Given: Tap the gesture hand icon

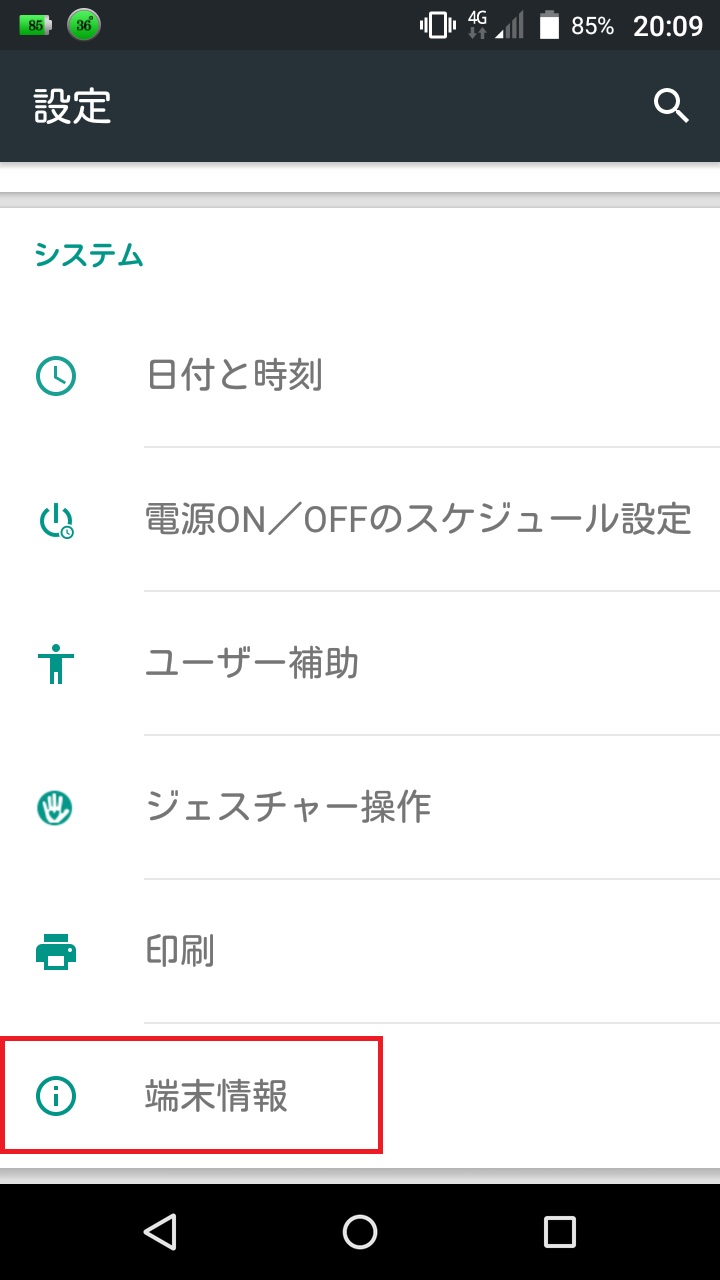Looking at the screenshot, I should (56, 808).
